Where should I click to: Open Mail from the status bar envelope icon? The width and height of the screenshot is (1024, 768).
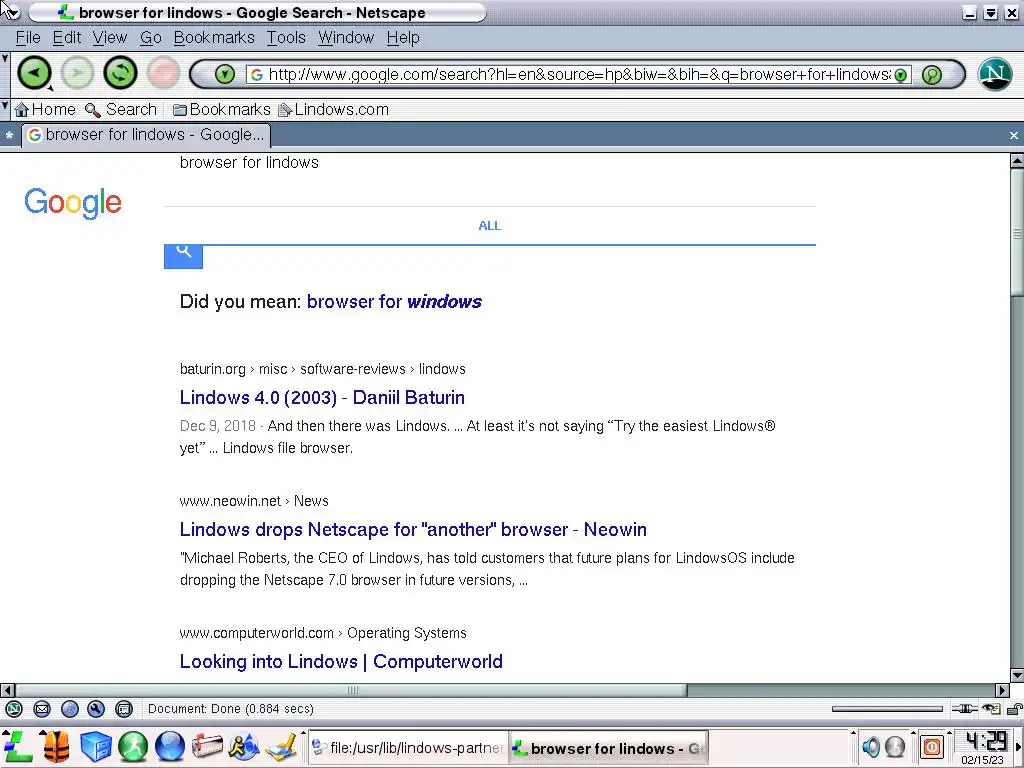point(42,709)
